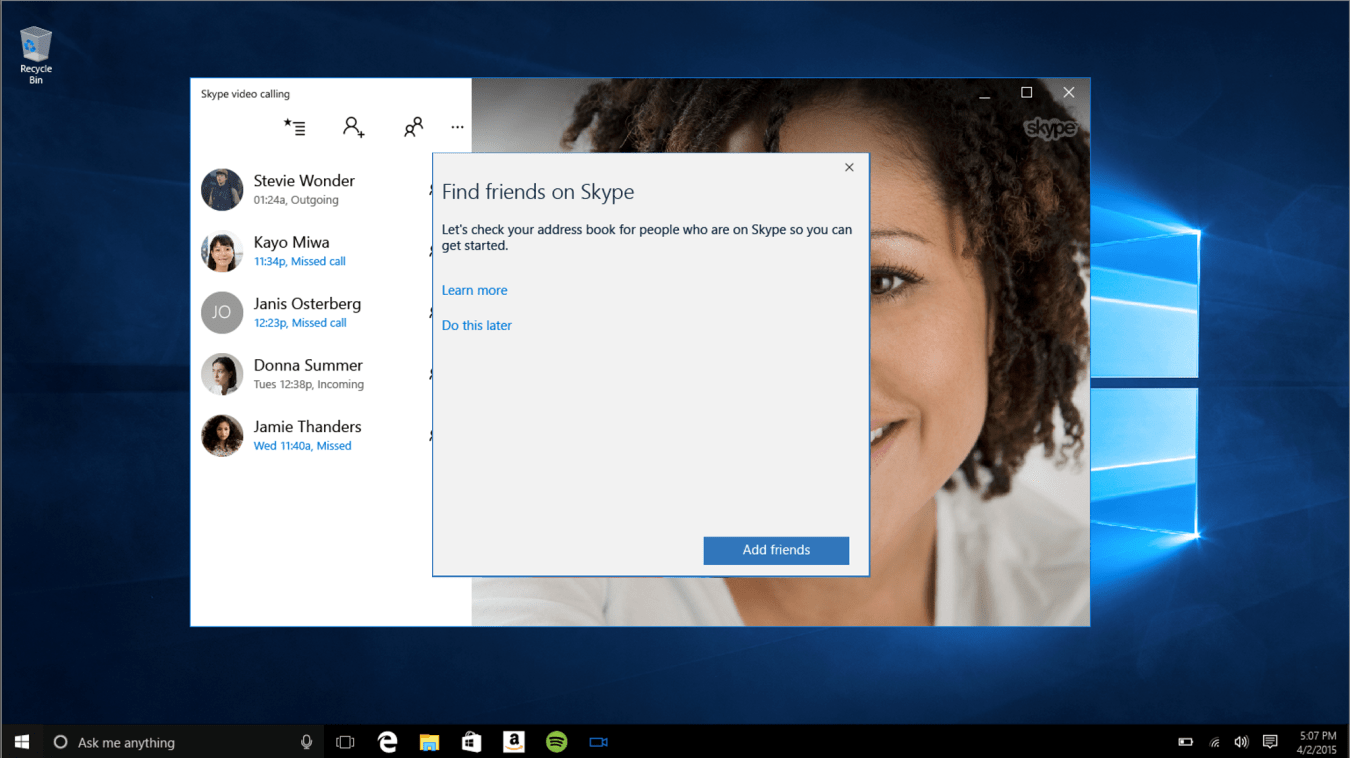Select Jamie Thanders' avatar picture
Screen dimensions: 1350x758
[222, 435]
